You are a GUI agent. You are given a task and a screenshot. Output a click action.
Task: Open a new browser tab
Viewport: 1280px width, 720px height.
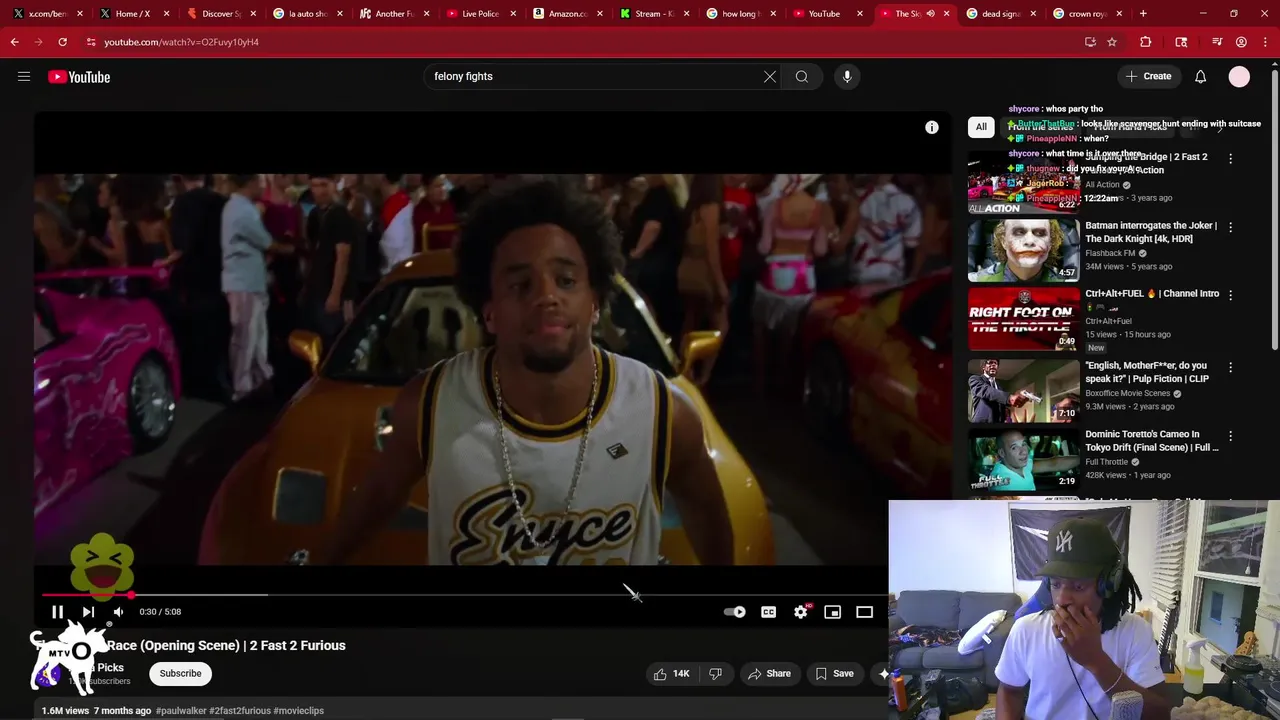1143,14
